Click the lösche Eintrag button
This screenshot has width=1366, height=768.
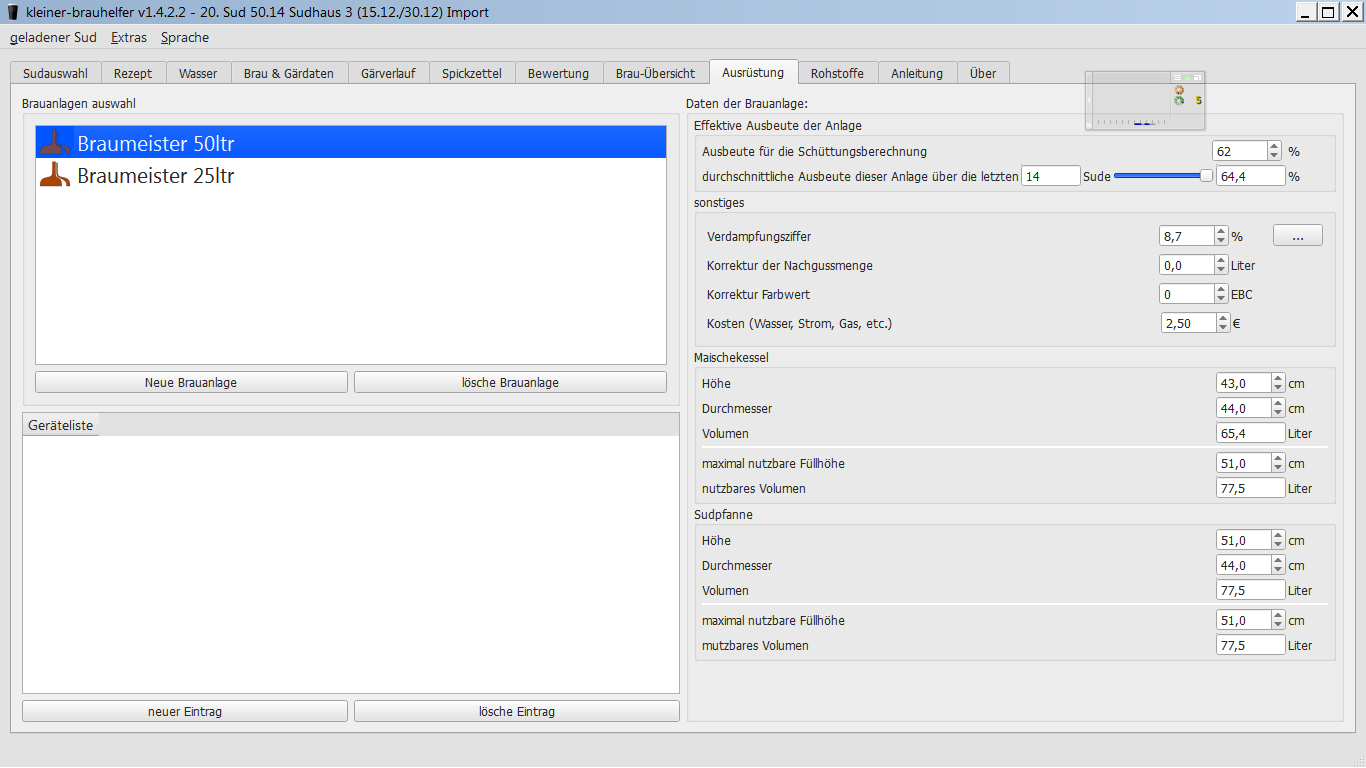tap(516, 712)
